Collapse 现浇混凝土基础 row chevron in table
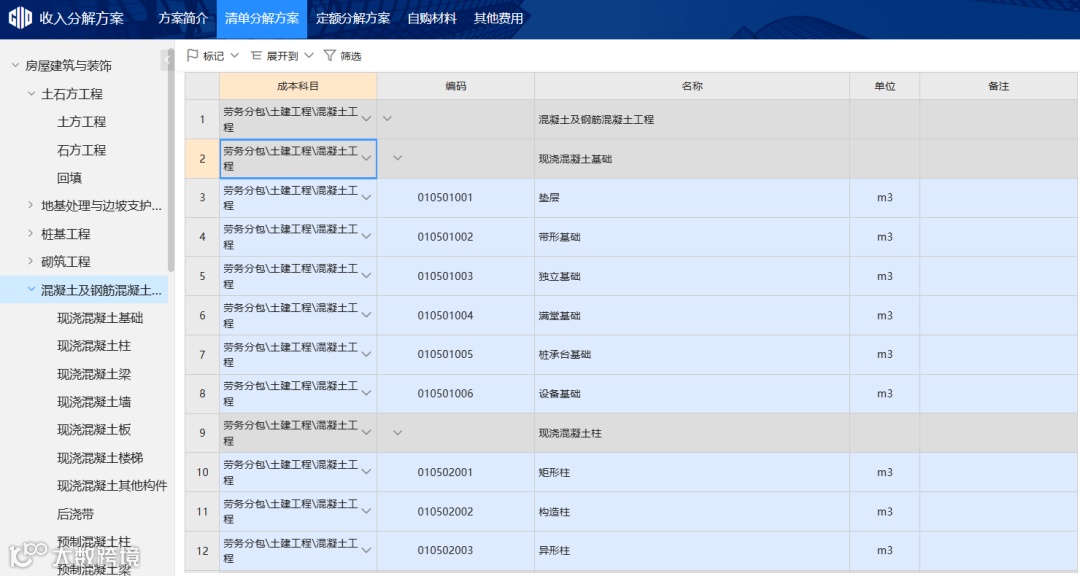The image size is (1080, 576). point(397,158)
